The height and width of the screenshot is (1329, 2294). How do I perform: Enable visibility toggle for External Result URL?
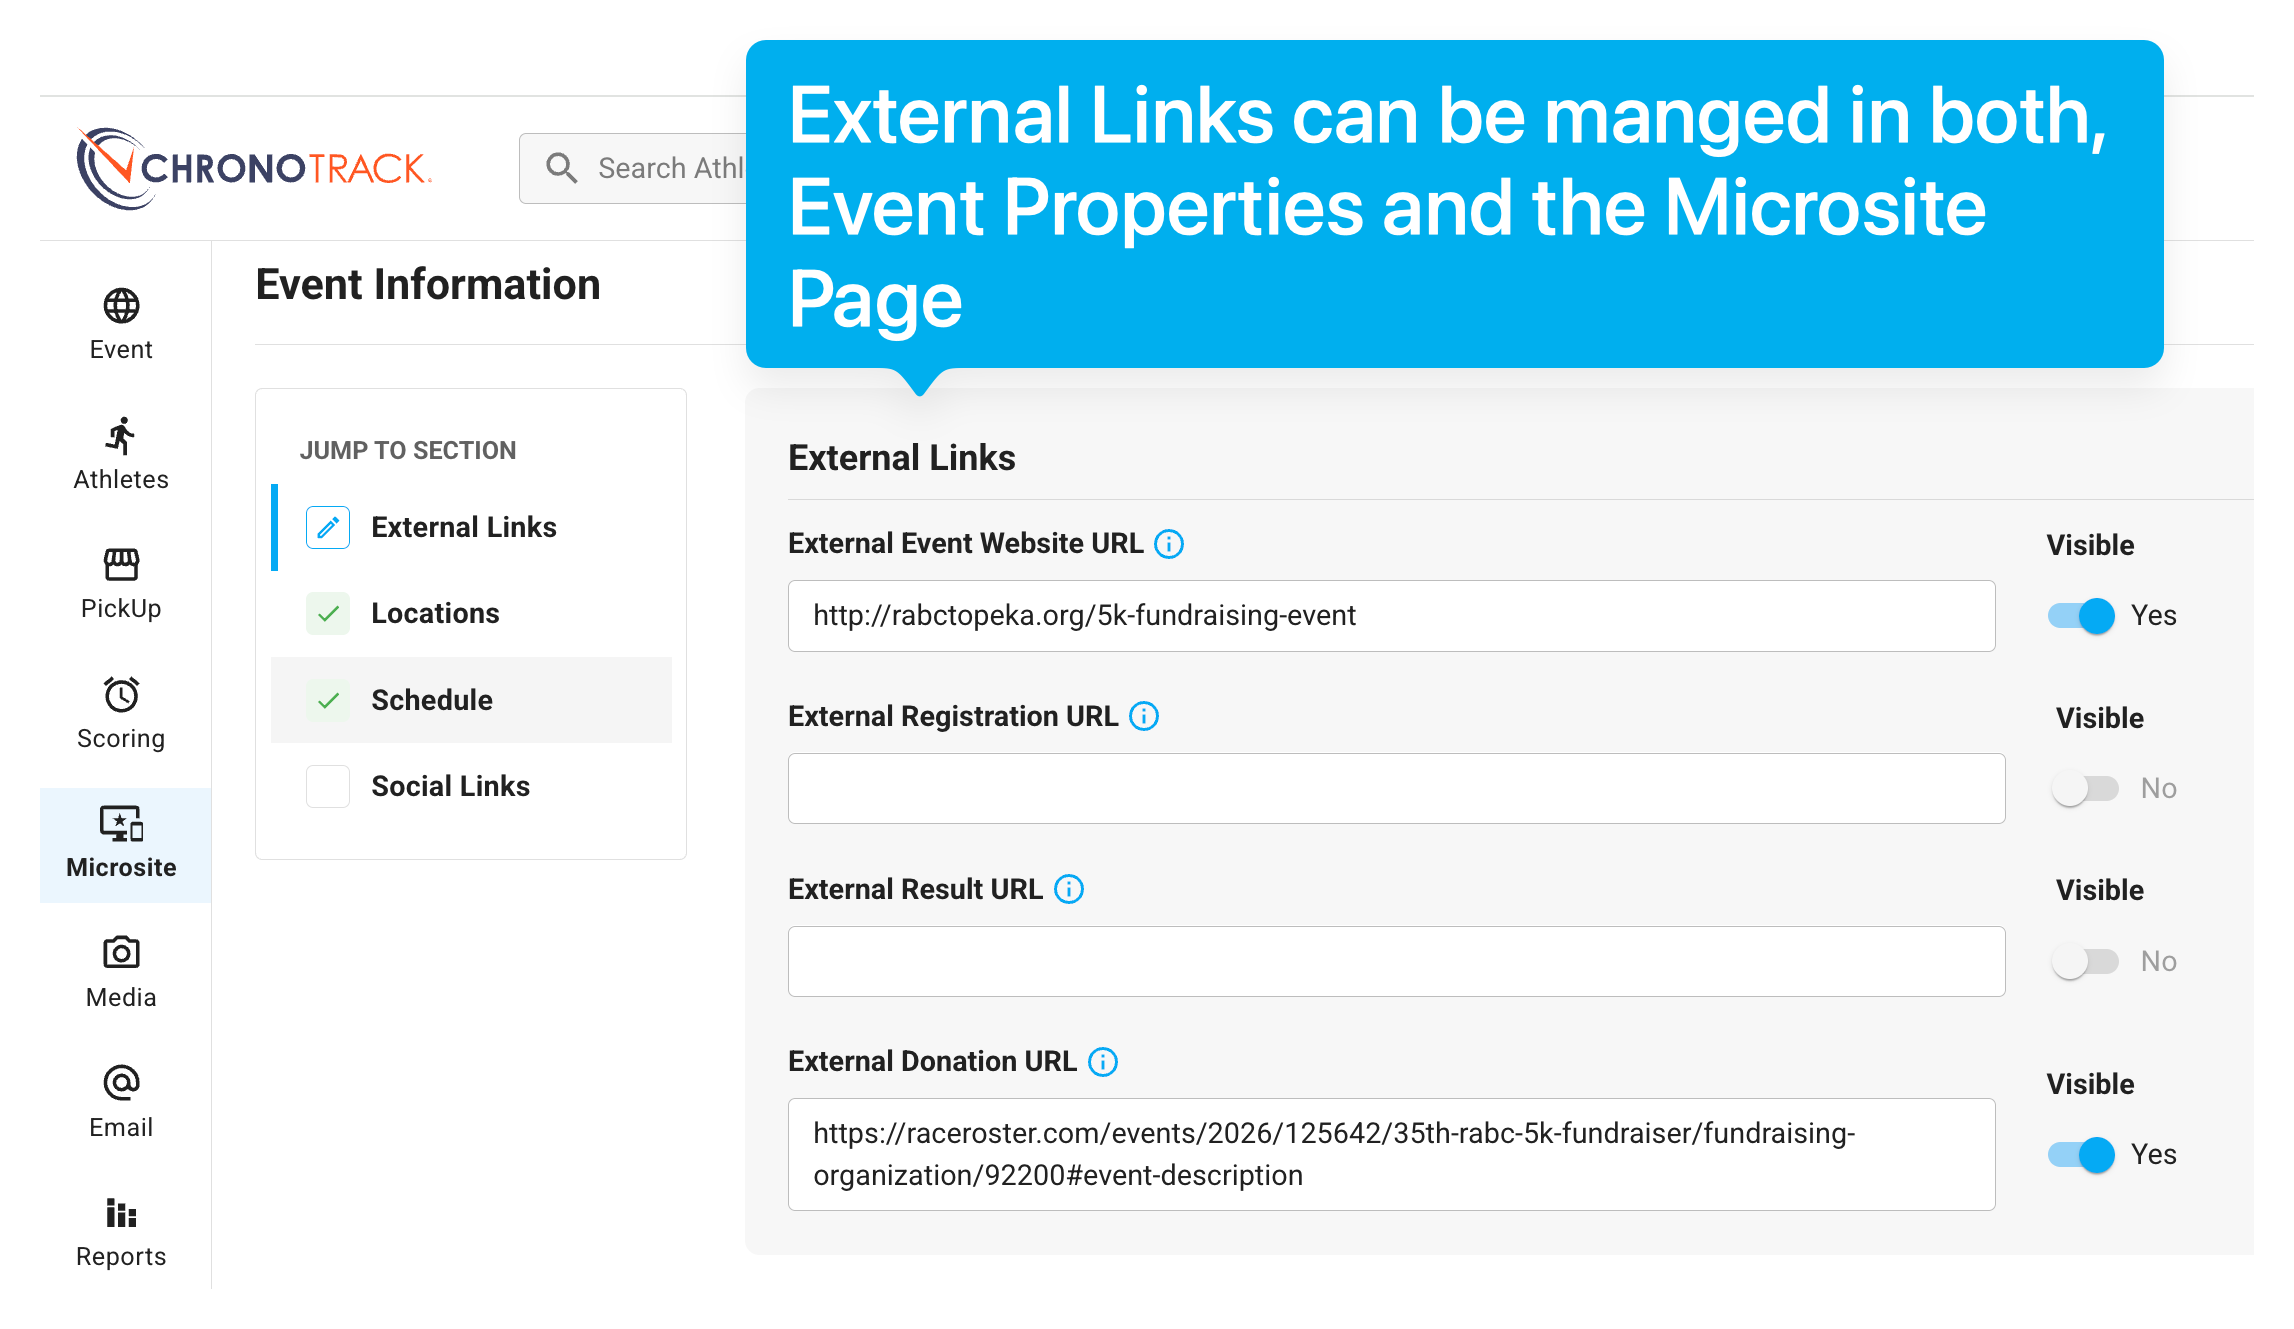click(2085, 962)
